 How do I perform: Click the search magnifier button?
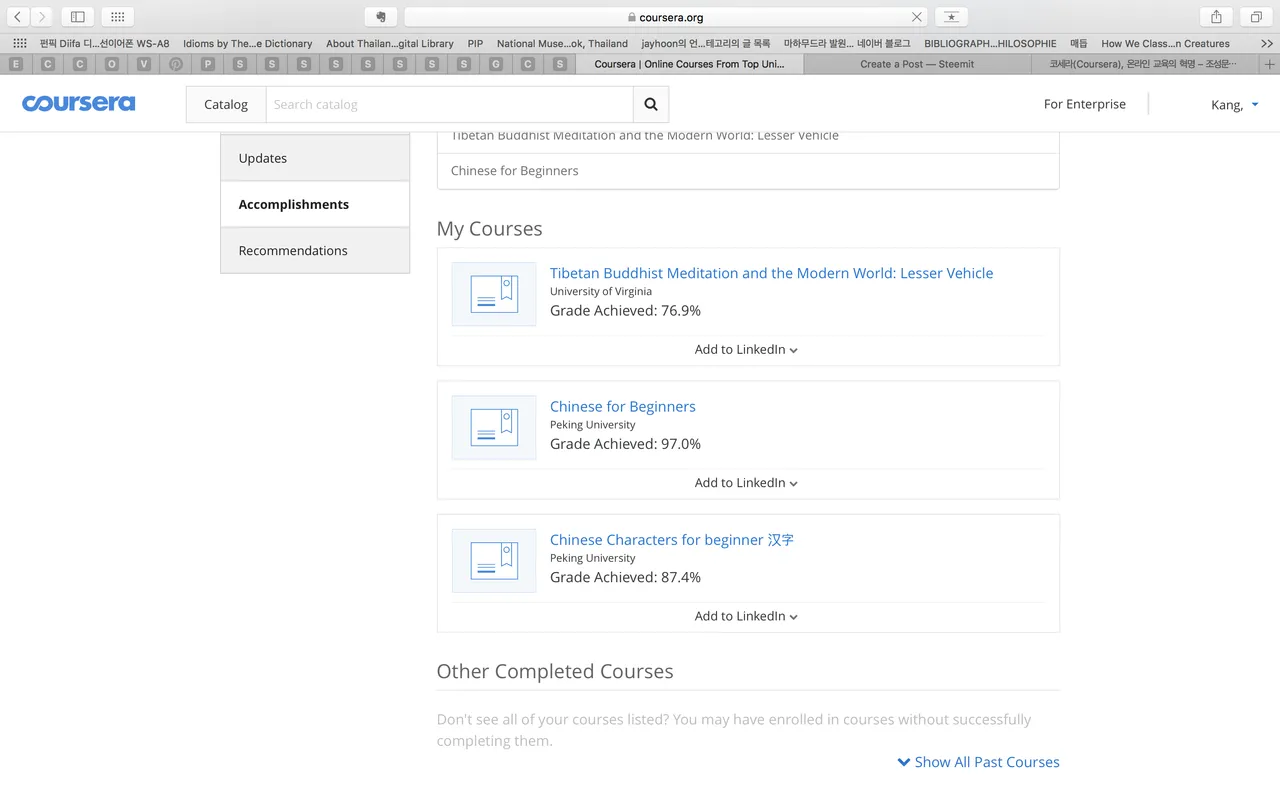coord(651,104)
